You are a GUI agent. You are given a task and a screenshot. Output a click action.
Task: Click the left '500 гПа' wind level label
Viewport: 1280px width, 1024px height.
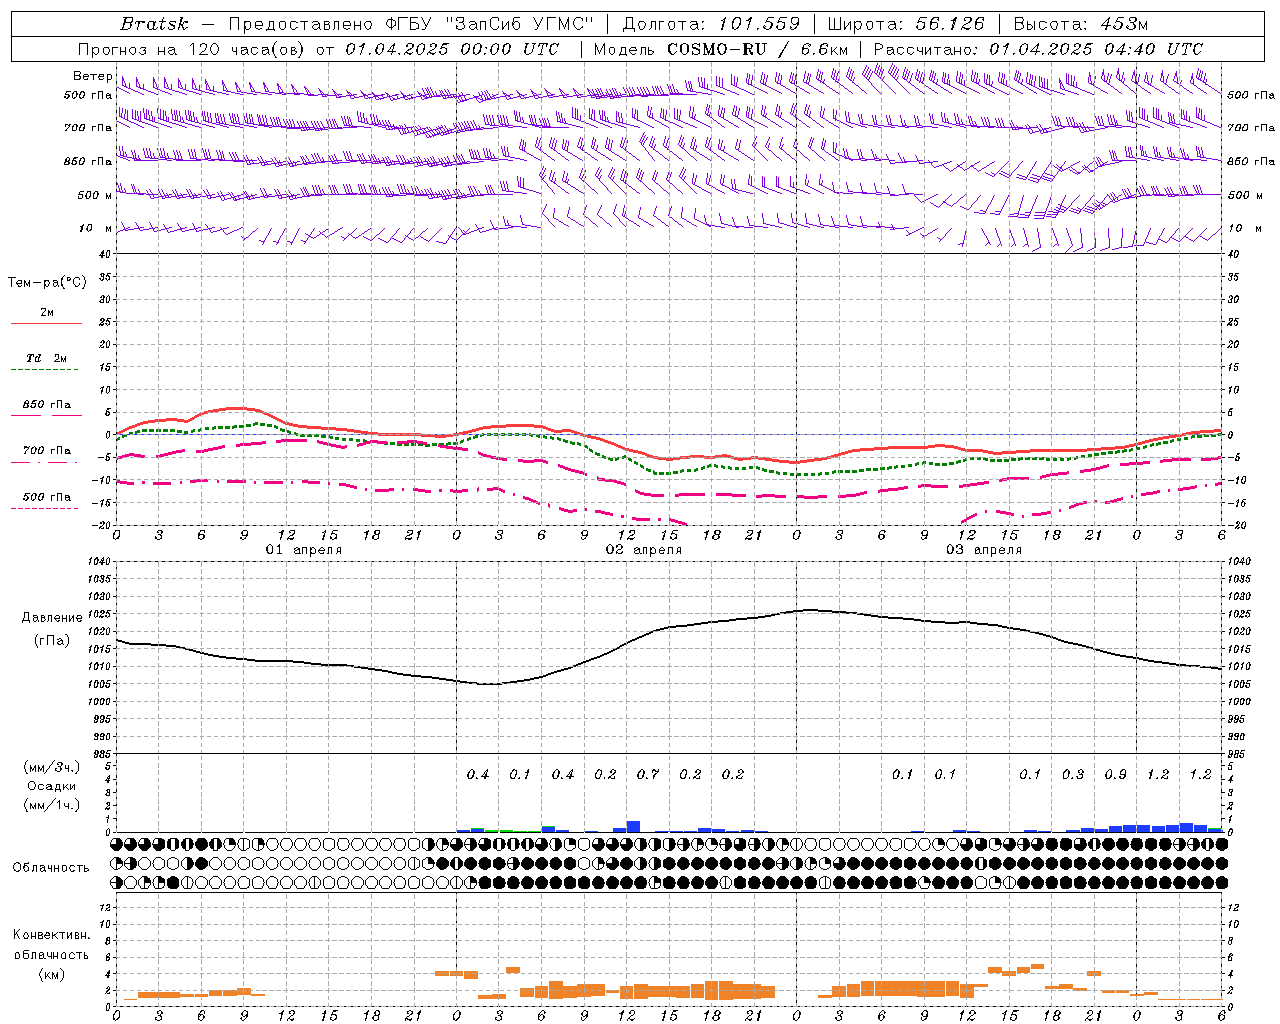click(88, 95)
